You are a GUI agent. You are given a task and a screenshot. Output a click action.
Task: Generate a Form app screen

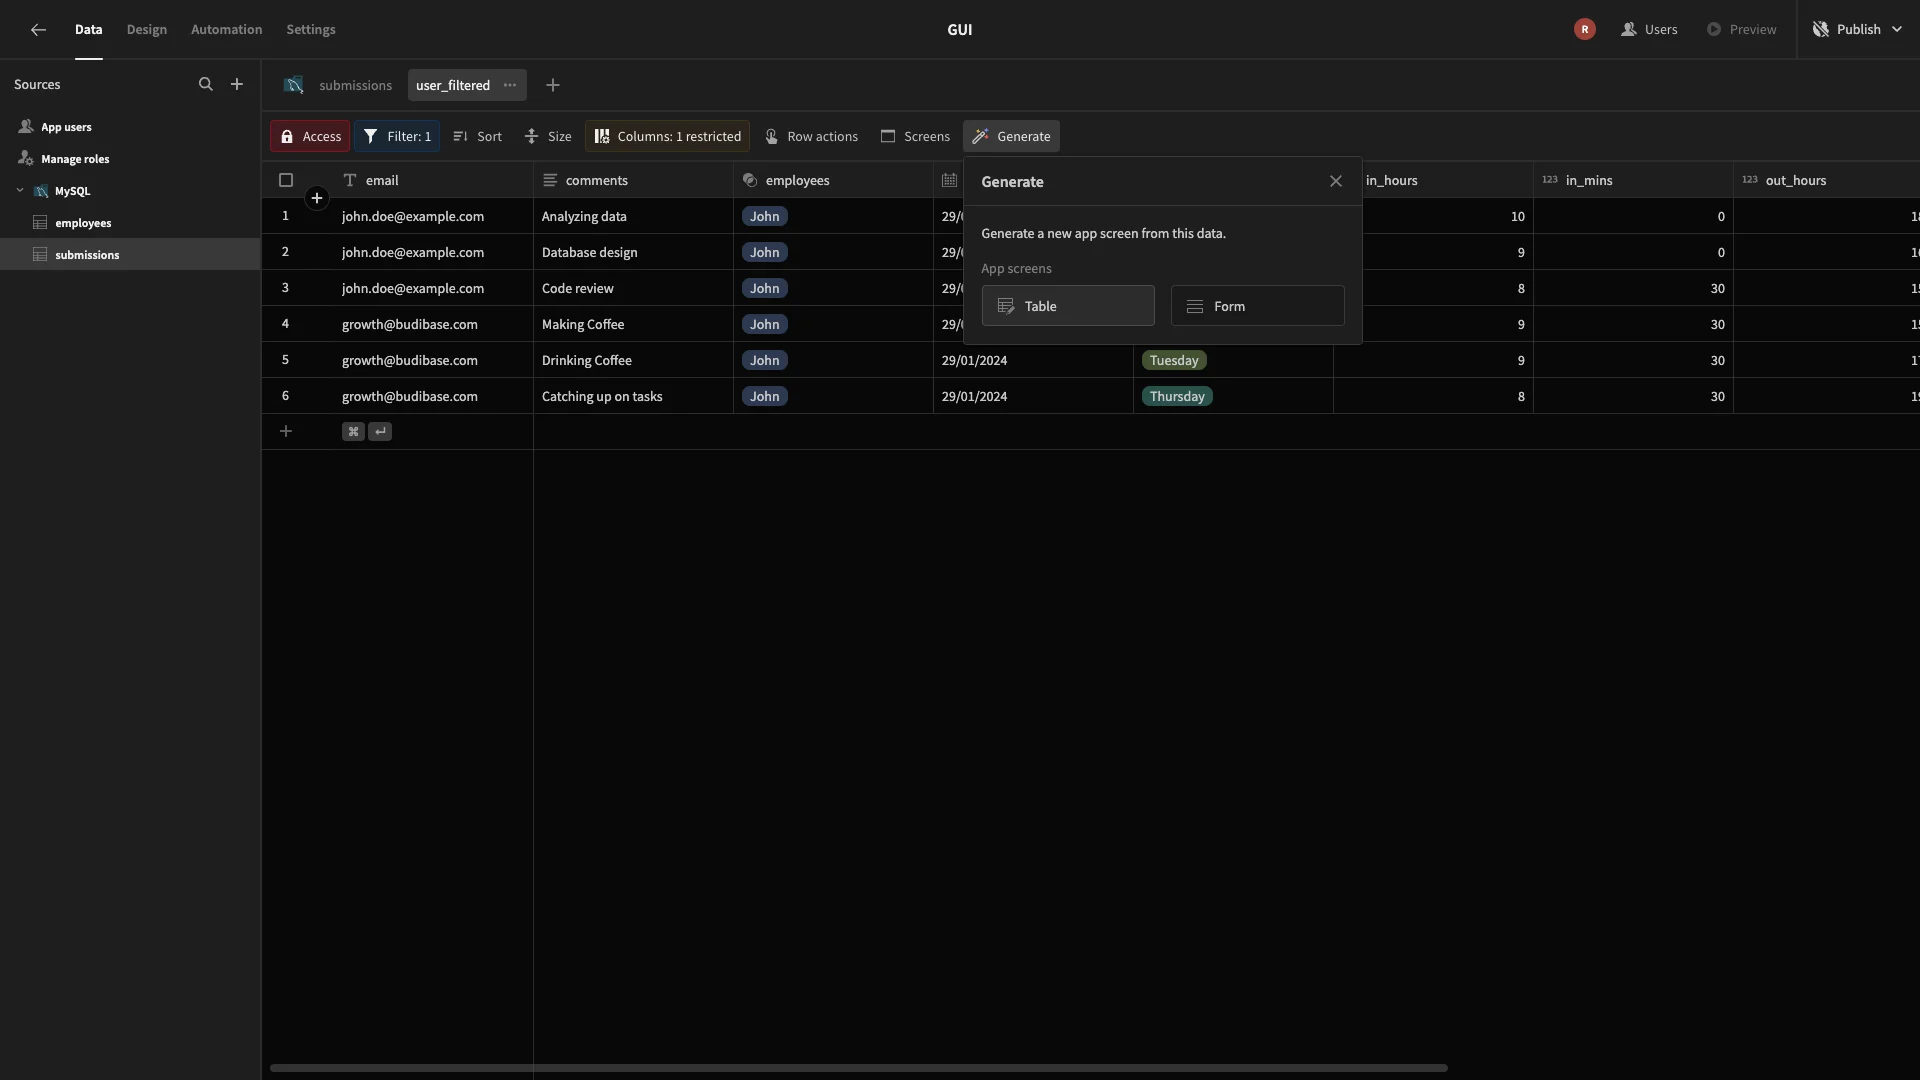(x=1258, y=306)
